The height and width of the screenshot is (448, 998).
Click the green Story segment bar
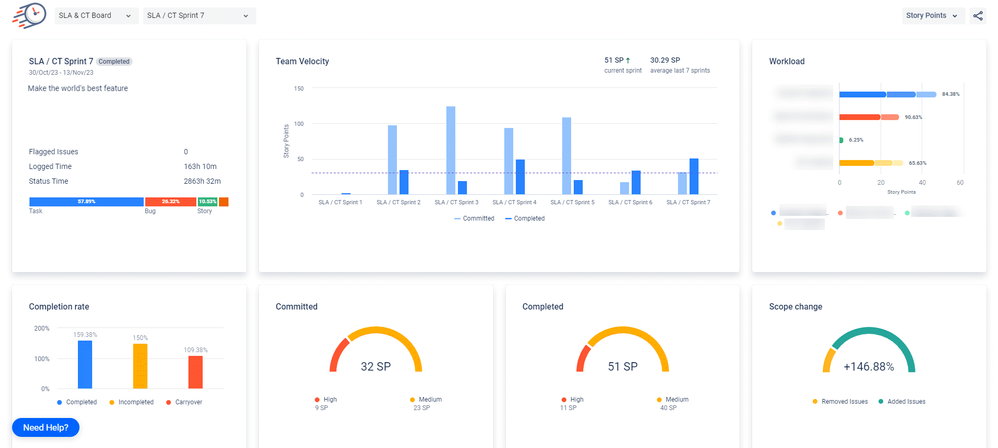pyautogui.click(x=207, y=202)
